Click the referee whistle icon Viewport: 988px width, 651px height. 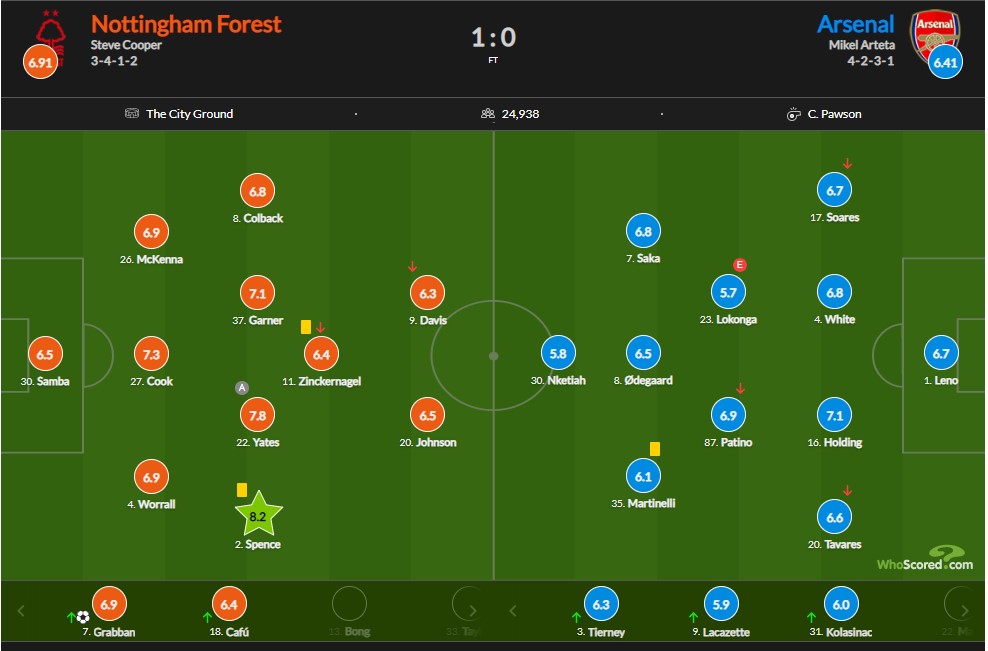(793, 114)
